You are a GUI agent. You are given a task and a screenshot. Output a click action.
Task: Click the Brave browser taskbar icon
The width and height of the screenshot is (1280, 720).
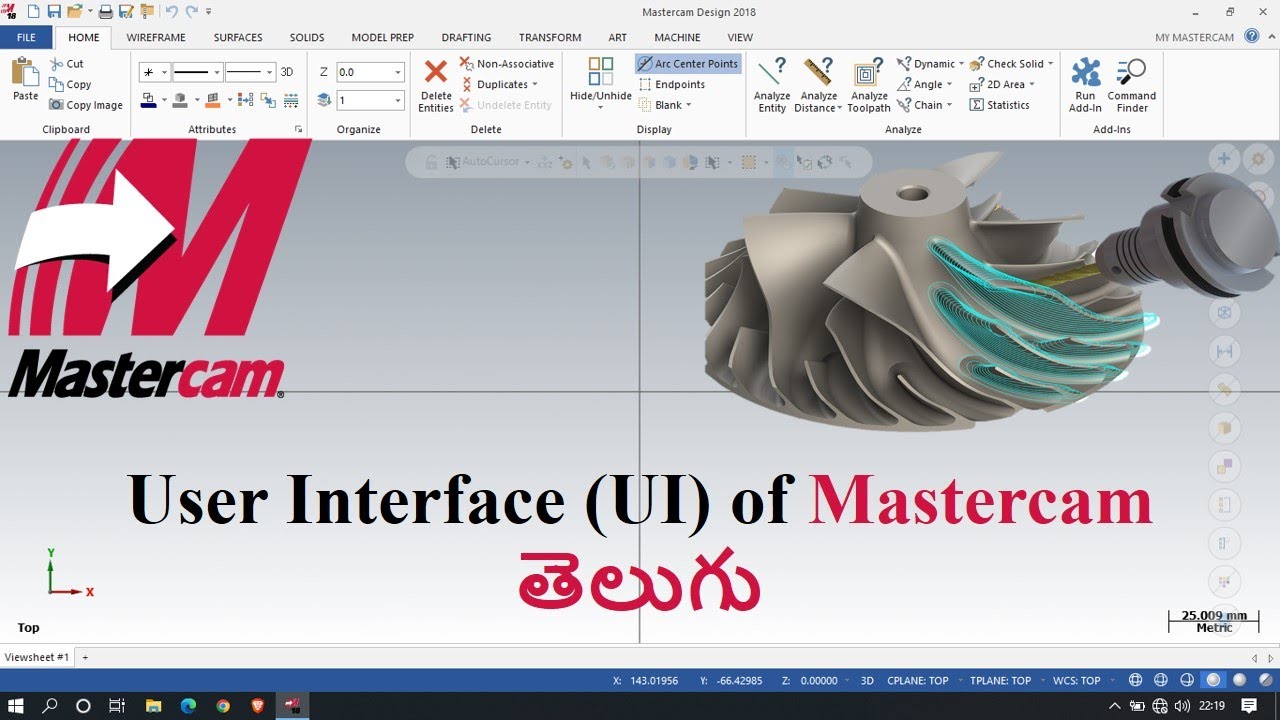pyautogui.click(x=258, y=706)
